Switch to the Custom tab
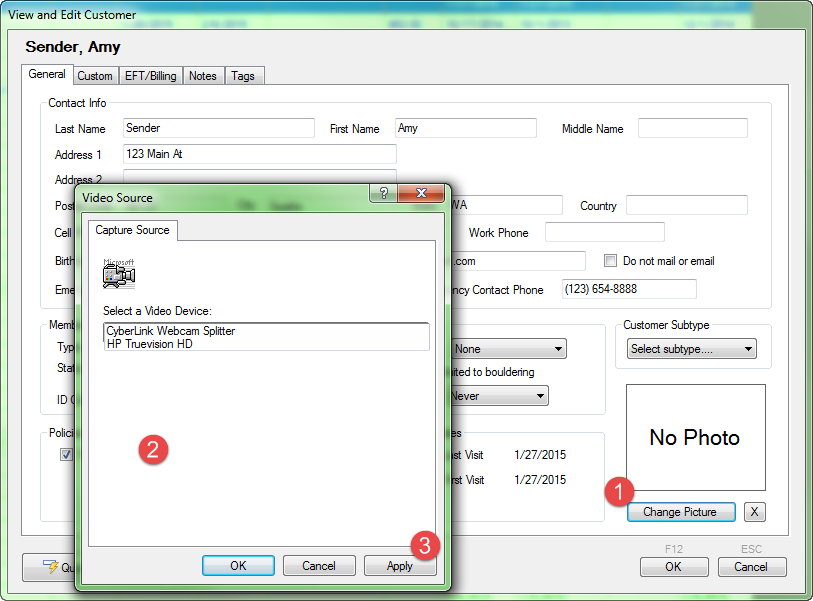 (95, 76)
